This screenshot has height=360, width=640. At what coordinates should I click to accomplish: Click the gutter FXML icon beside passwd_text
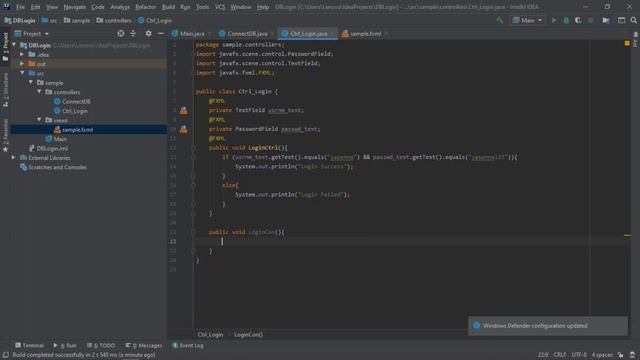tap(184, 129)
